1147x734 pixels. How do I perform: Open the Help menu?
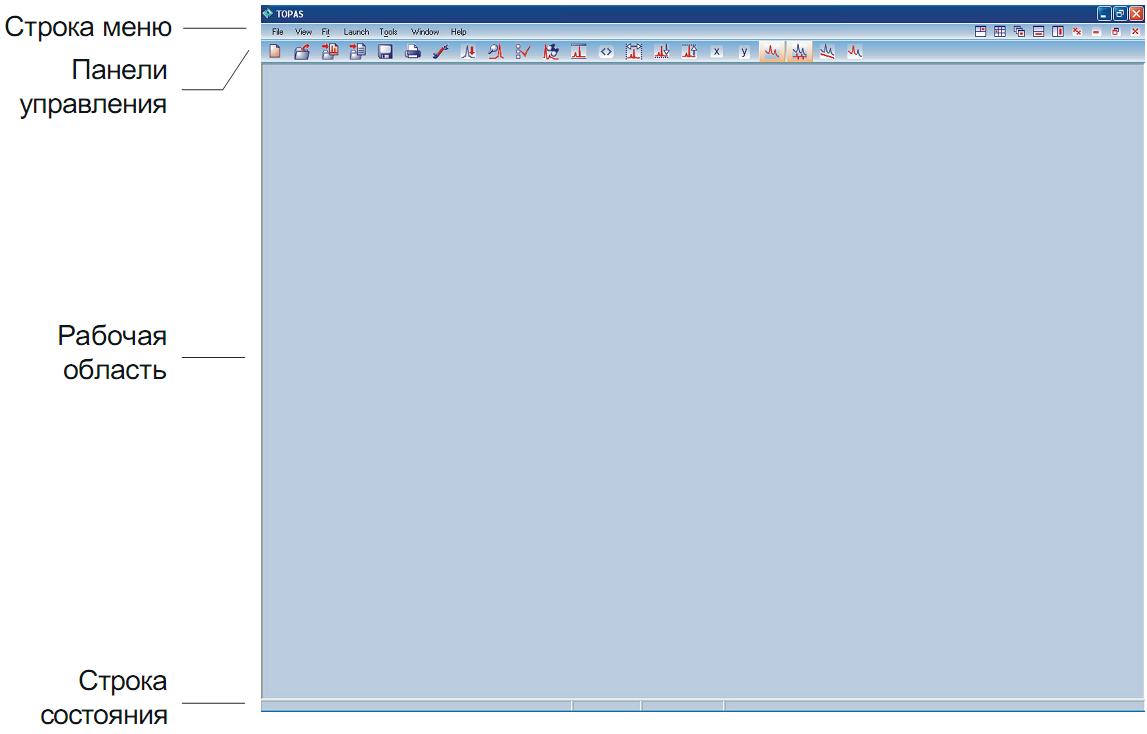click(458, 32)
